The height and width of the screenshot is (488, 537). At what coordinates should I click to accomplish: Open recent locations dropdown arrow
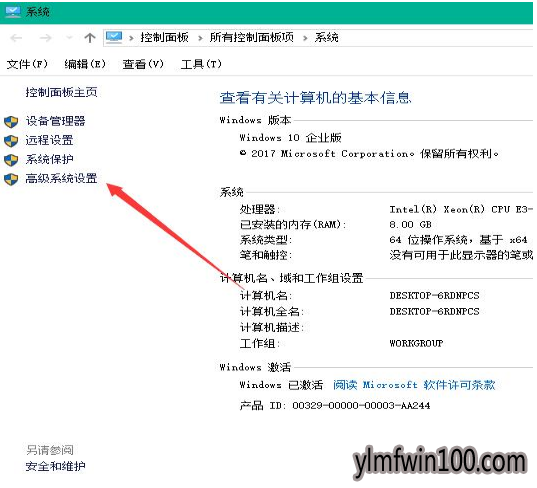[x=69, y=37]
